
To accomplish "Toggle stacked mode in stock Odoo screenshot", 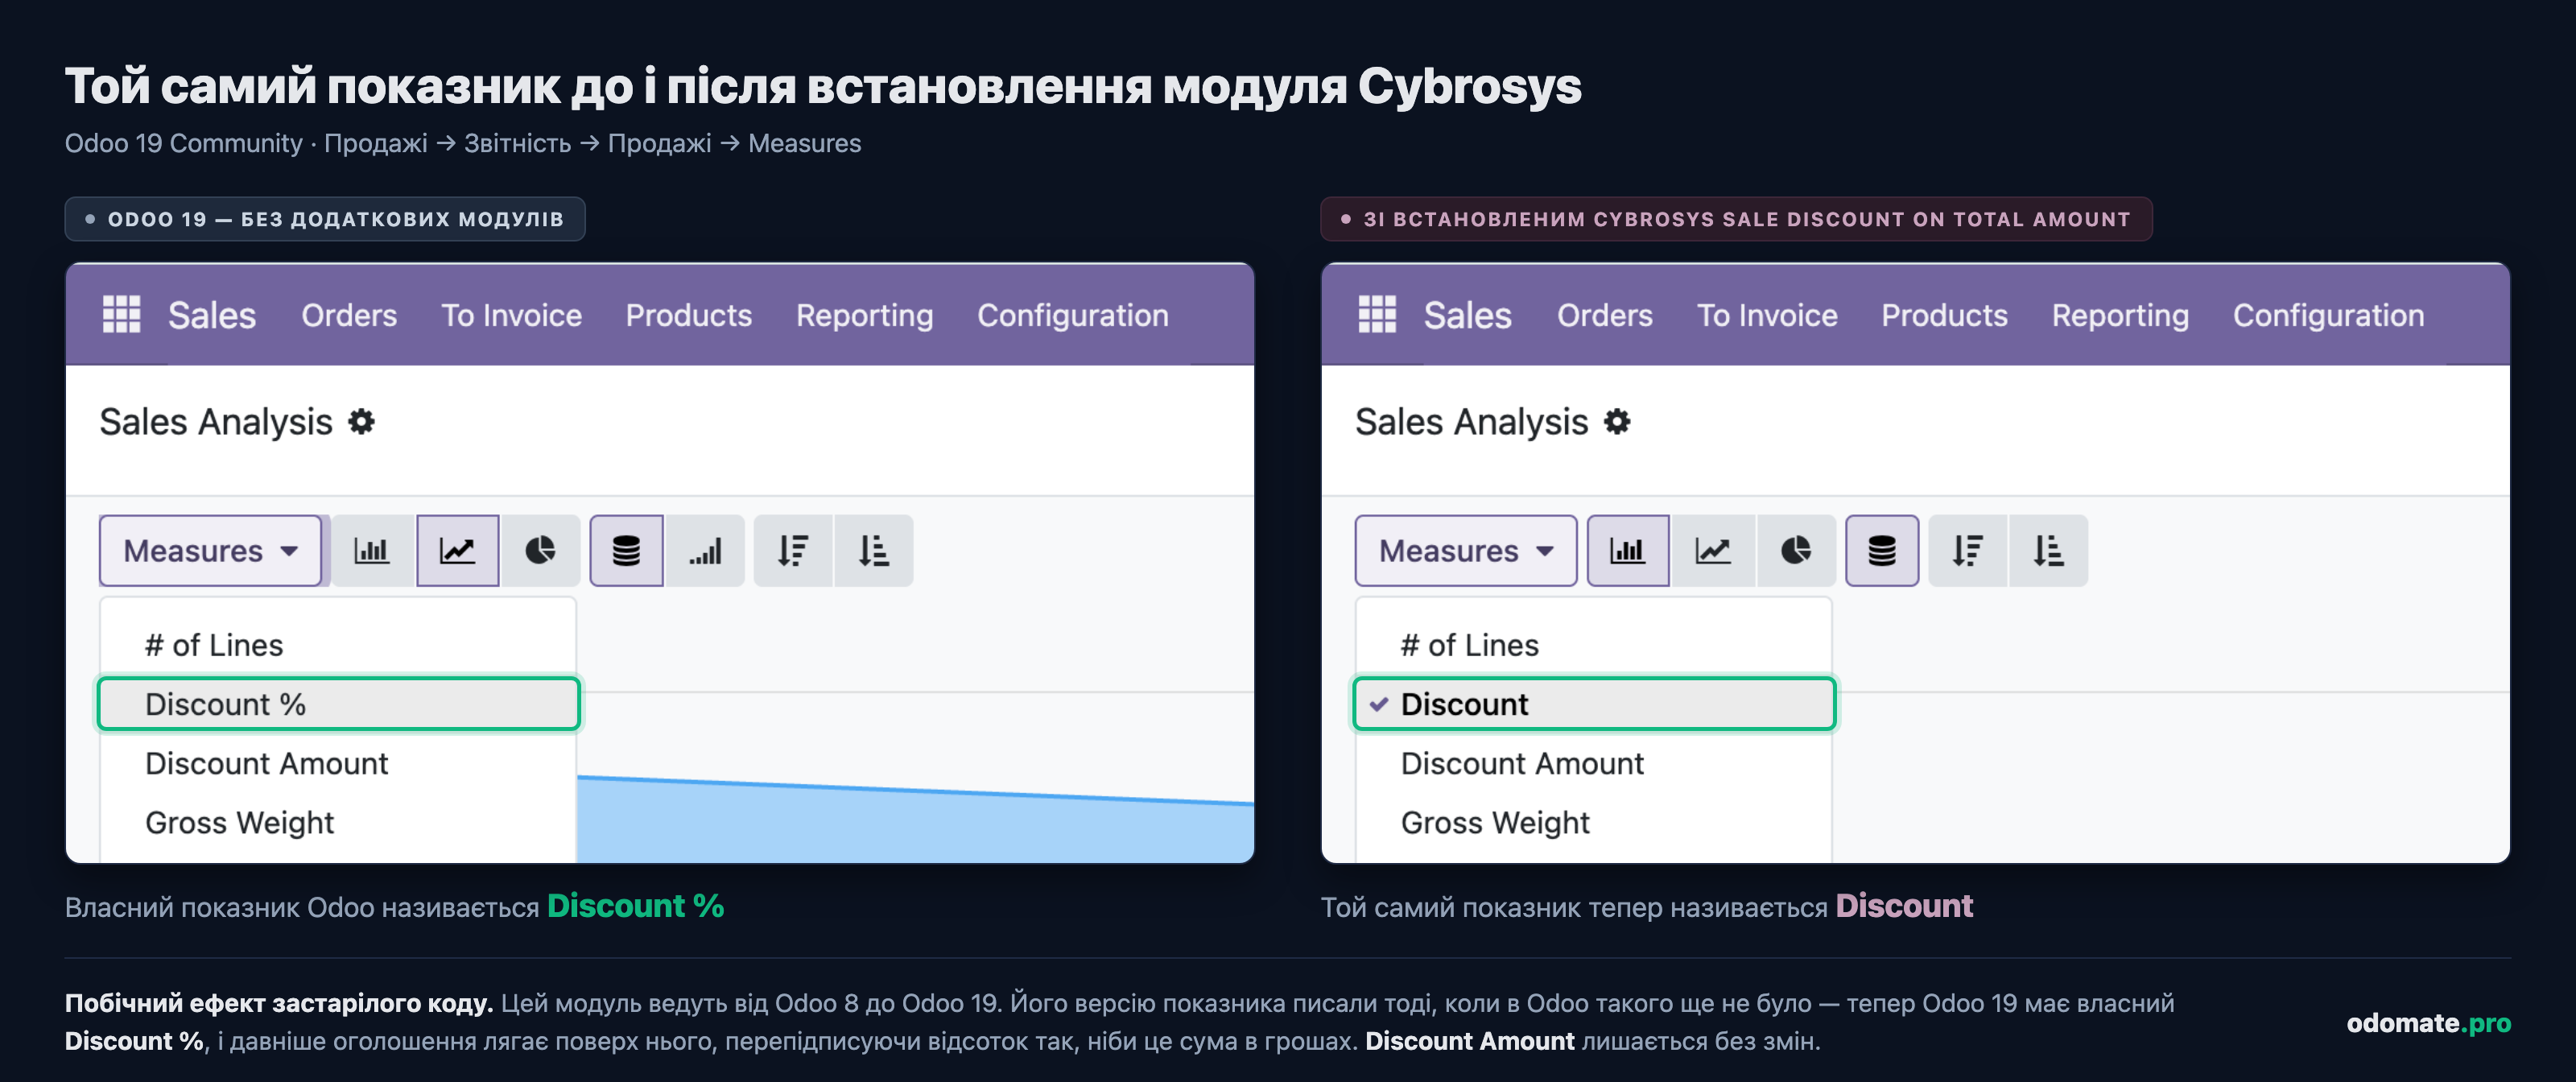I will point(626,551).
